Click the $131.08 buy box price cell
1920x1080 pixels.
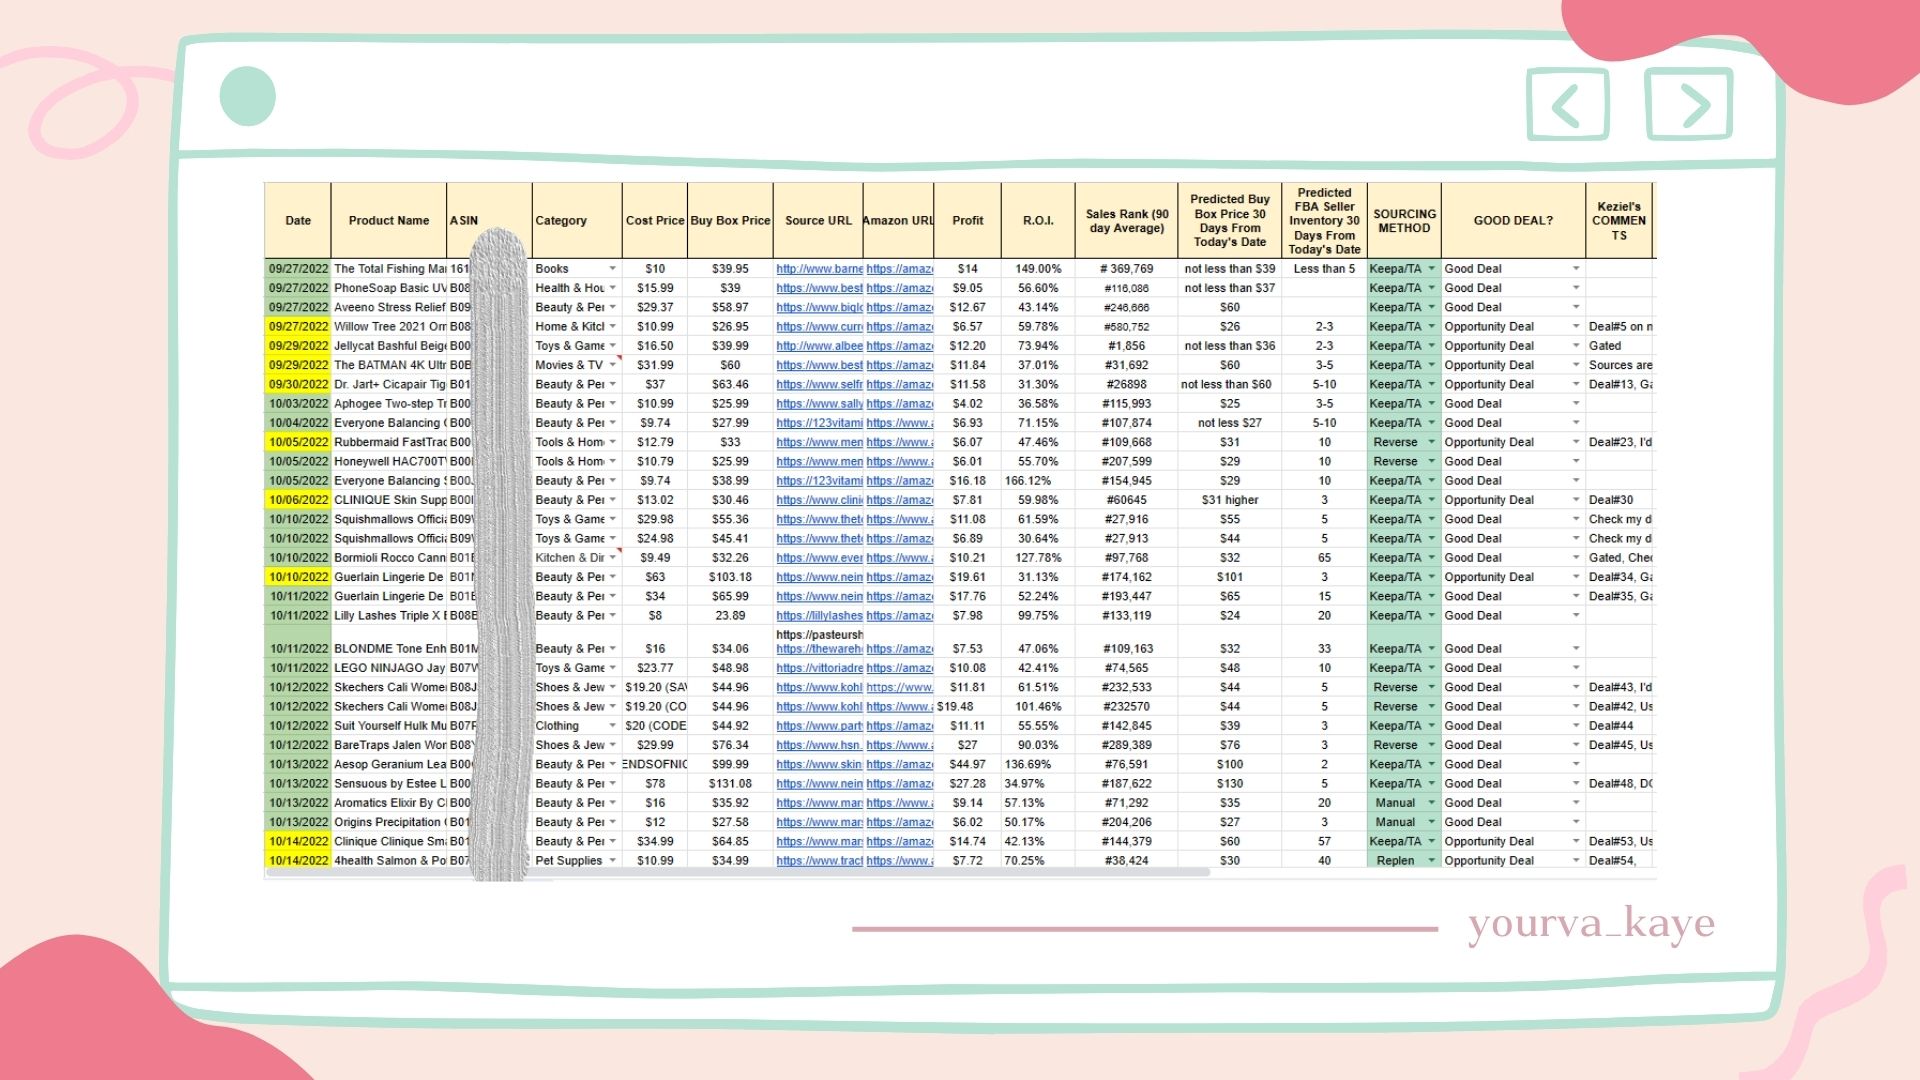coord(730,784)
